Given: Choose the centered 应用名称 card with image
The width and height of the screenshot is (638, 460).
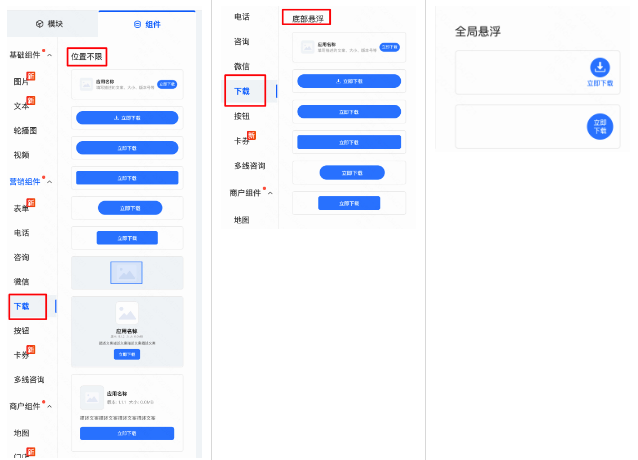Looking at the screenshot, I should click(127, 331).
